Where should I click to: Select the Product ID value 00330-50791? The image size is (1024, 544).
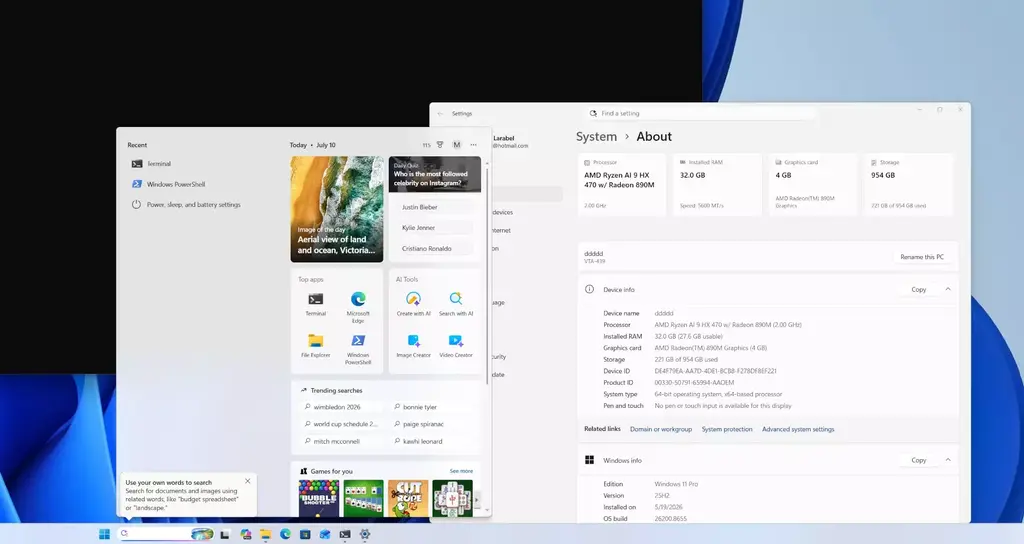(x=694, y=383)
